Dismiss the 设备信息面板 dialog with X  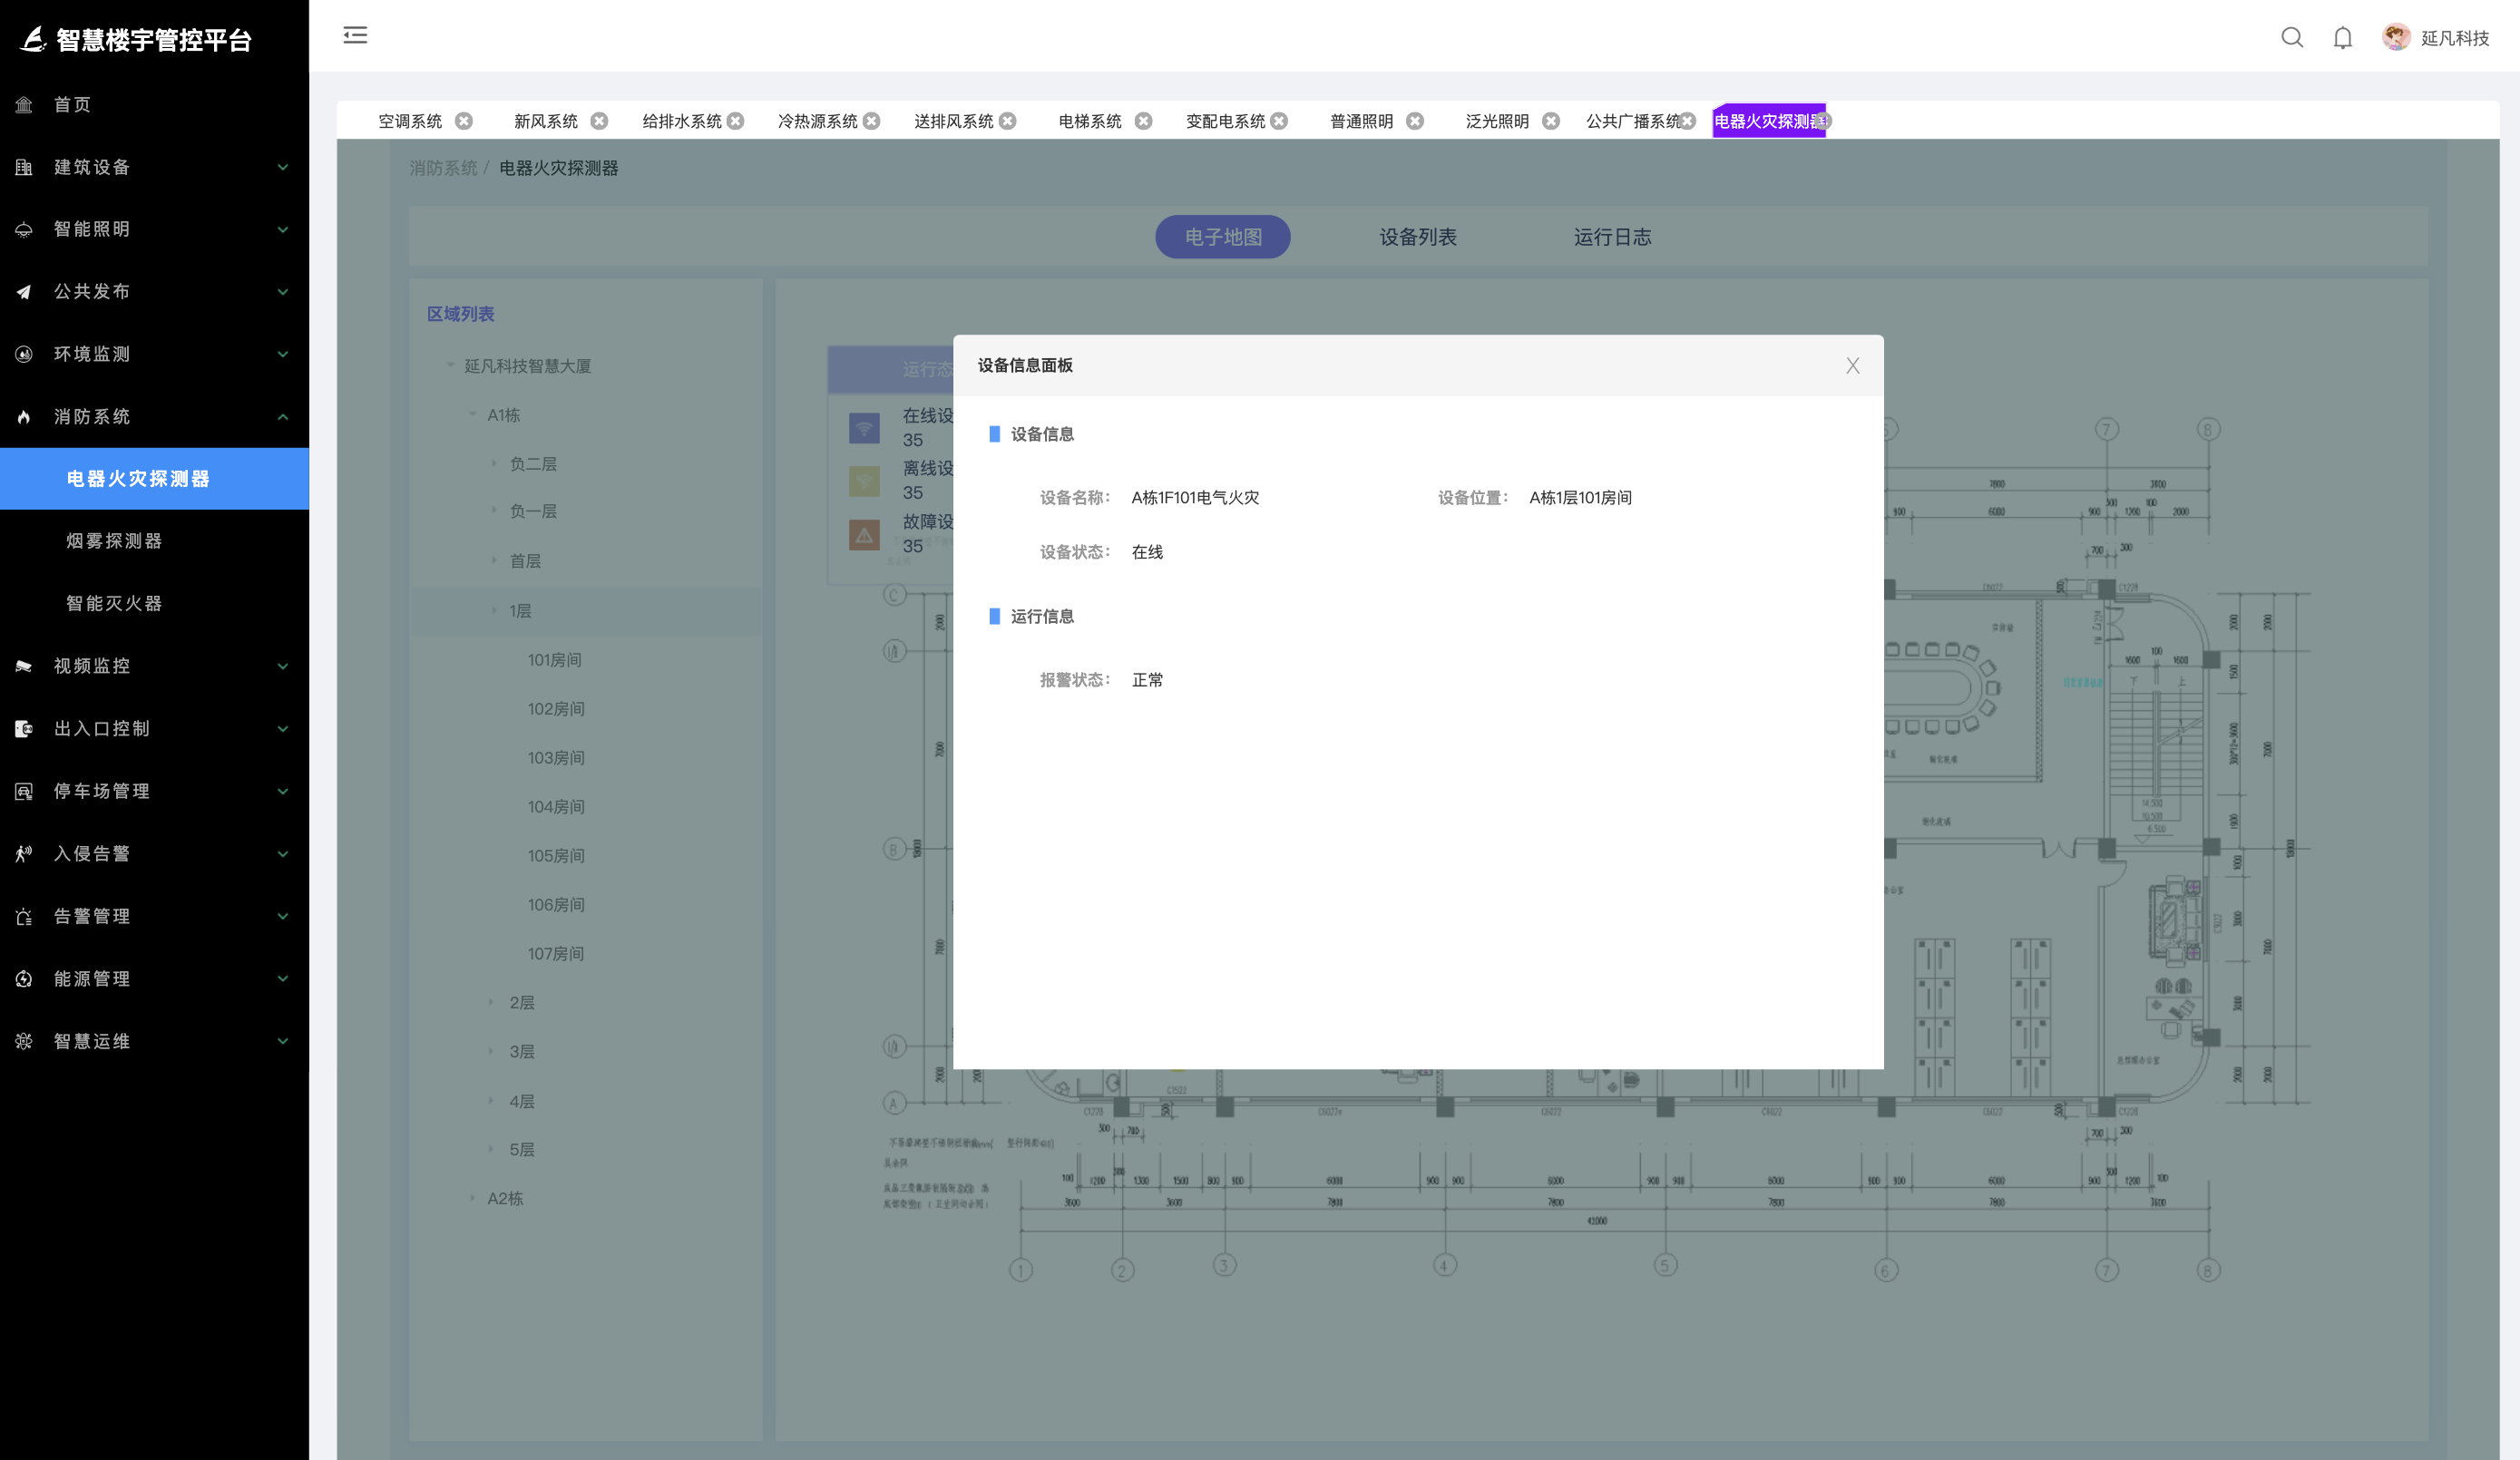1852,366
